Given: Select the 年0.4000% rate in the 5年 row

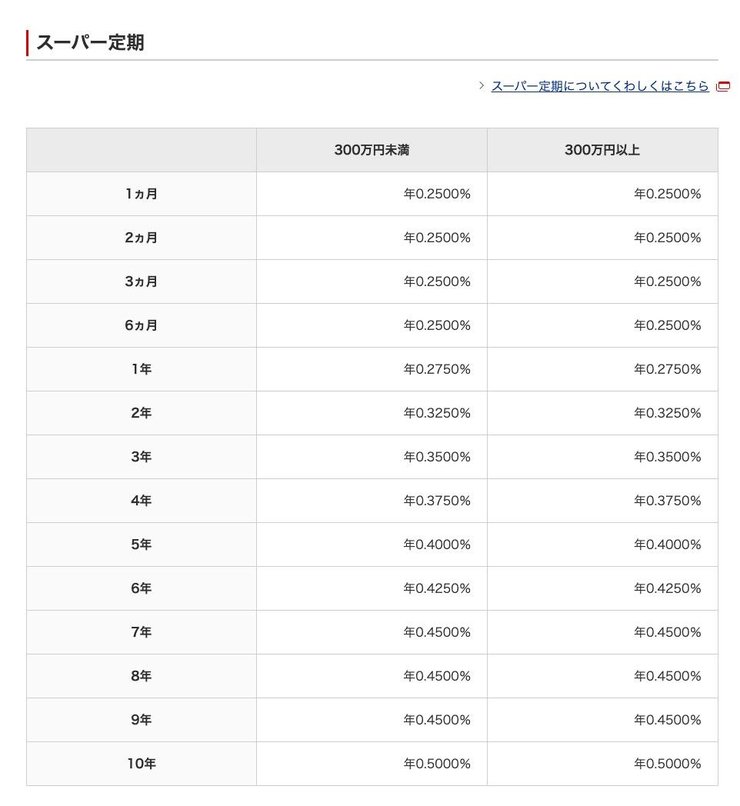Looking at the screenshot, I should [x=437, y=545].
